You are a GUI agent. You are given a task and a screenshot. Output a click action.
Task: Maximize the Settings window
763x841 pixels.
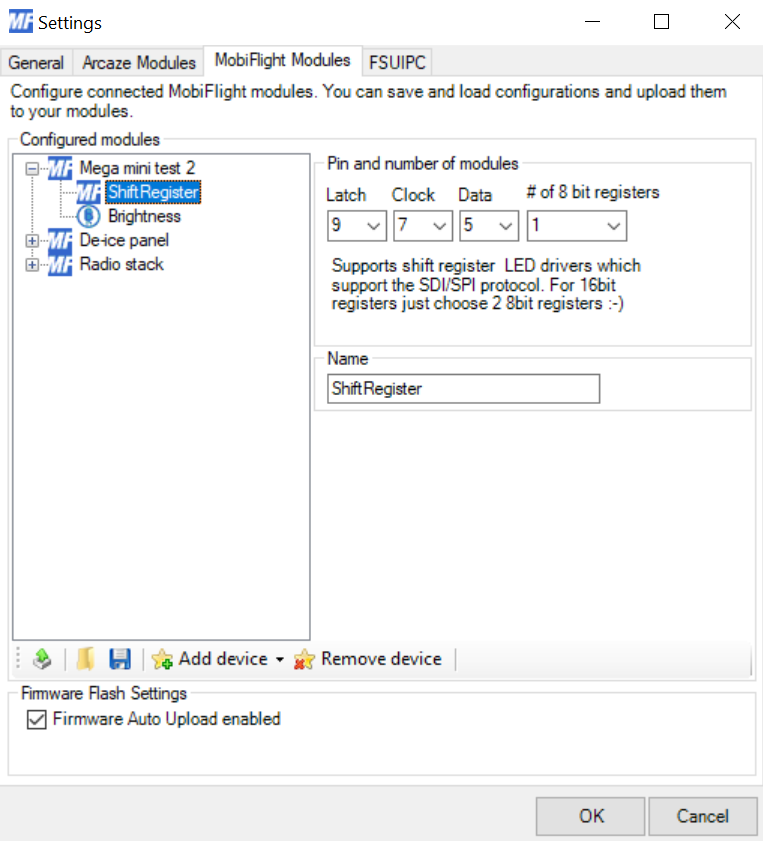(661, 22)
